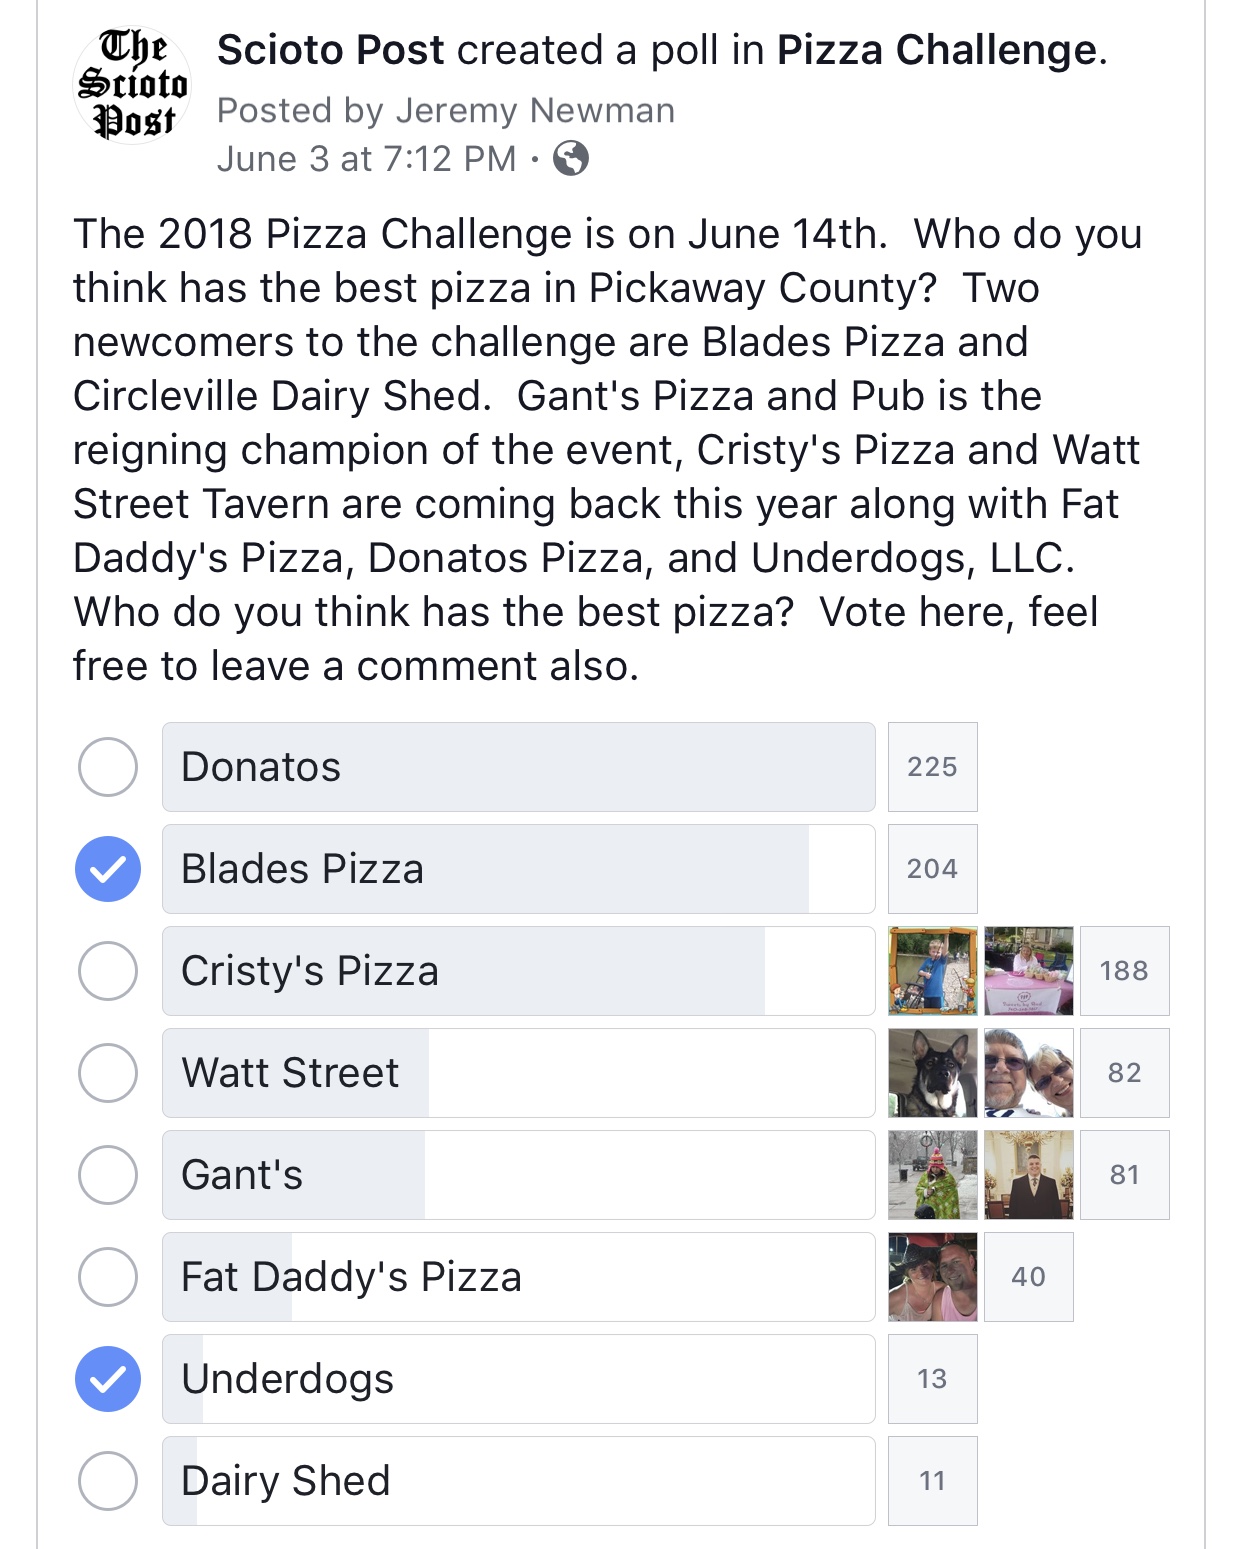Select the Cristy's Pizza radio option
The height and width of the screenshot is (1549, 1242).
(108, 971)
